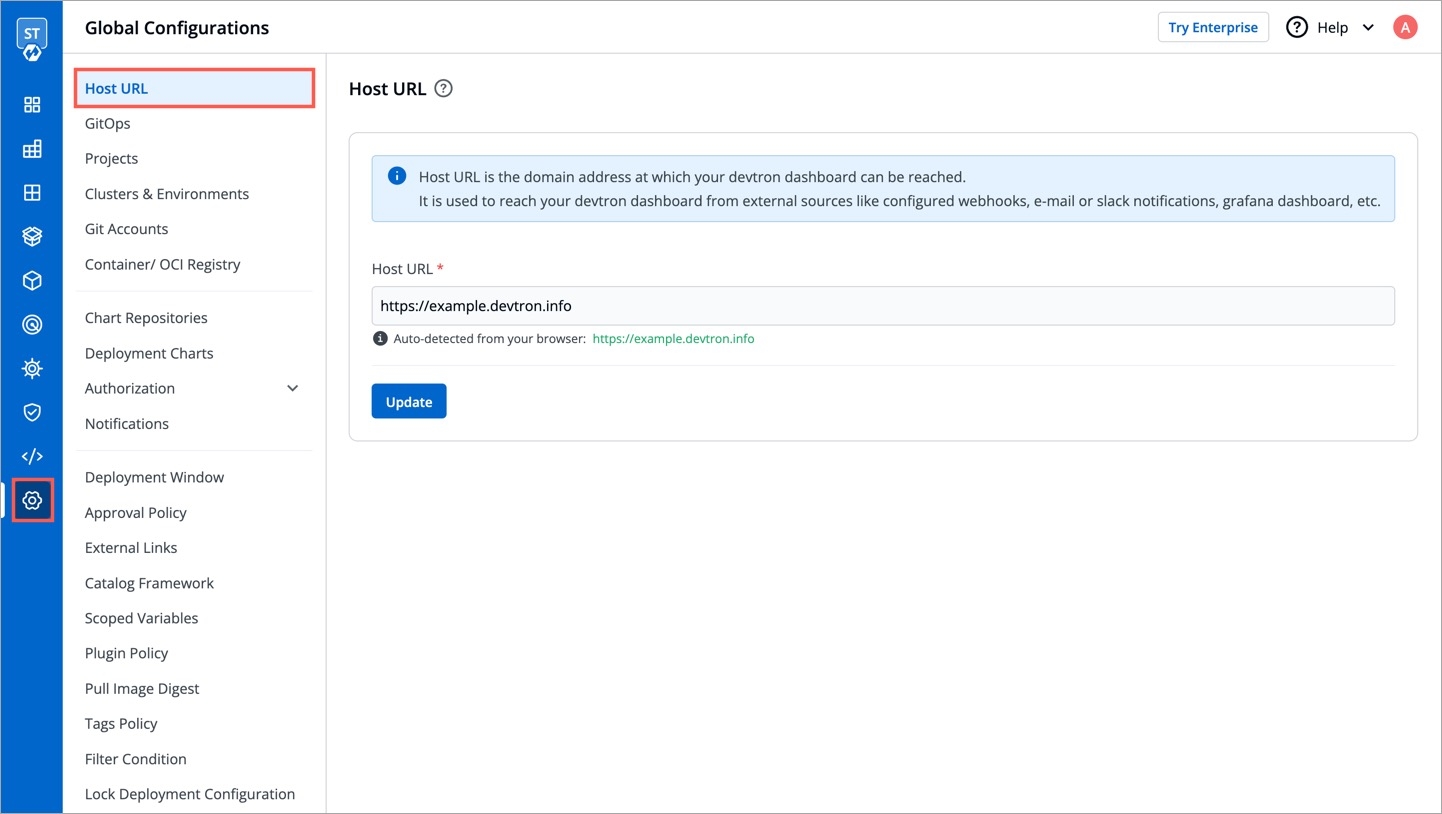The image size is (1442, 814).
Task: Click the auto-detected host URL link
Action: 673,339
